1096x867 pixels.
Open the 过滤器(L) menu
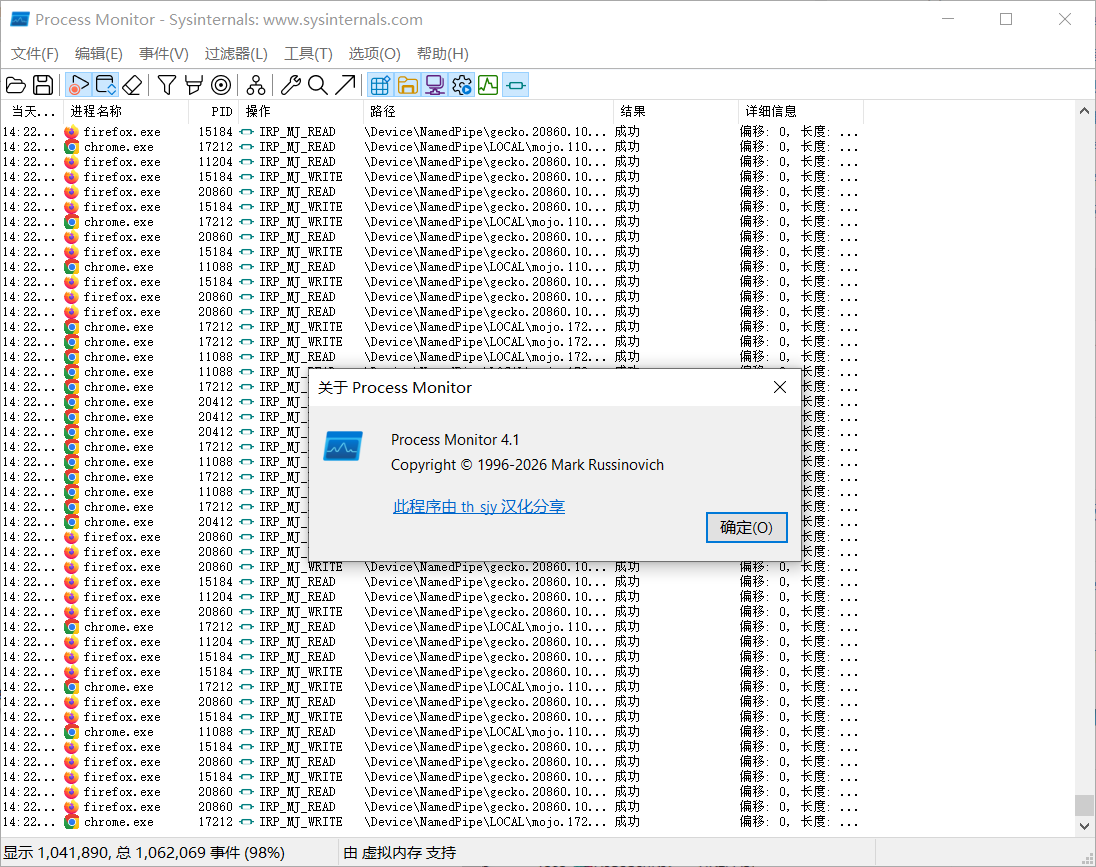[x=236, y=54]
